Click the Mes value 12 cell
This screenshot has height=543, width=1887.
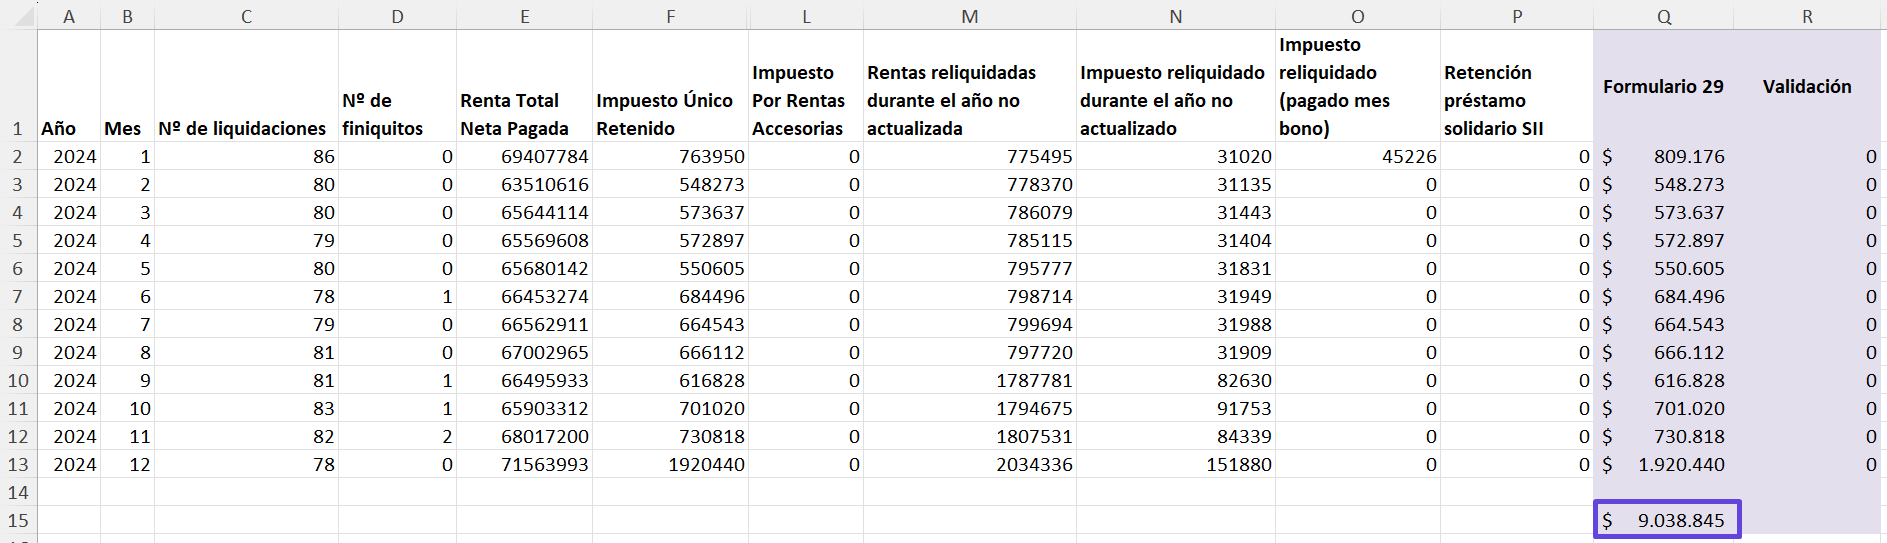[127, 464]
